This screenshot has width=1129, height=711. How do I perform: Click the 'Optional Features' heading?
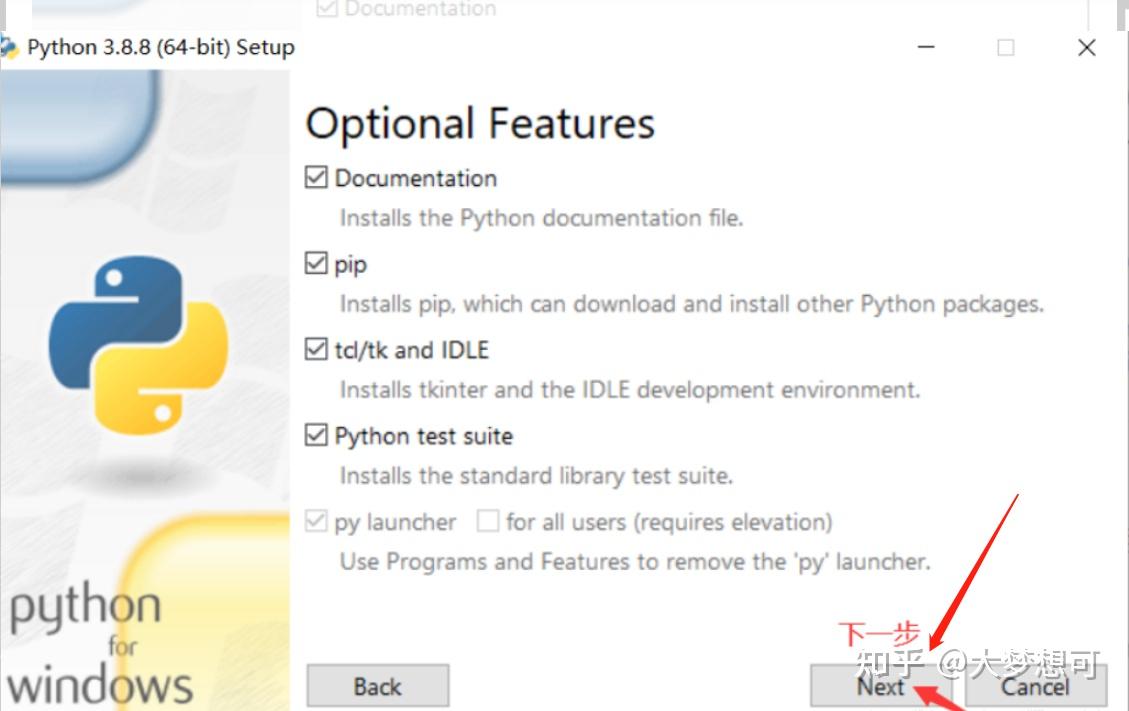coord(480,122)
